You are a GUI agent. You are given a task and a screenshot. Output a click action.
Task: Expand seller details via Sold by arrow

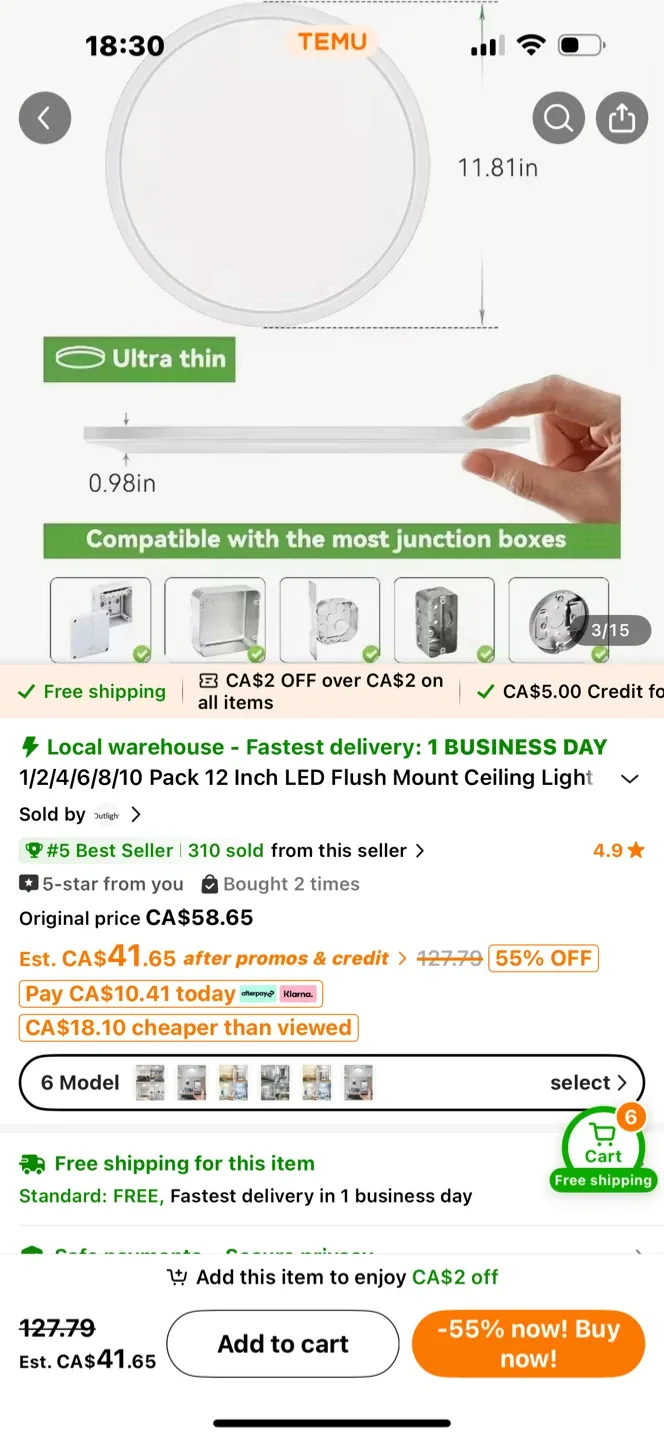click(136, 814)
